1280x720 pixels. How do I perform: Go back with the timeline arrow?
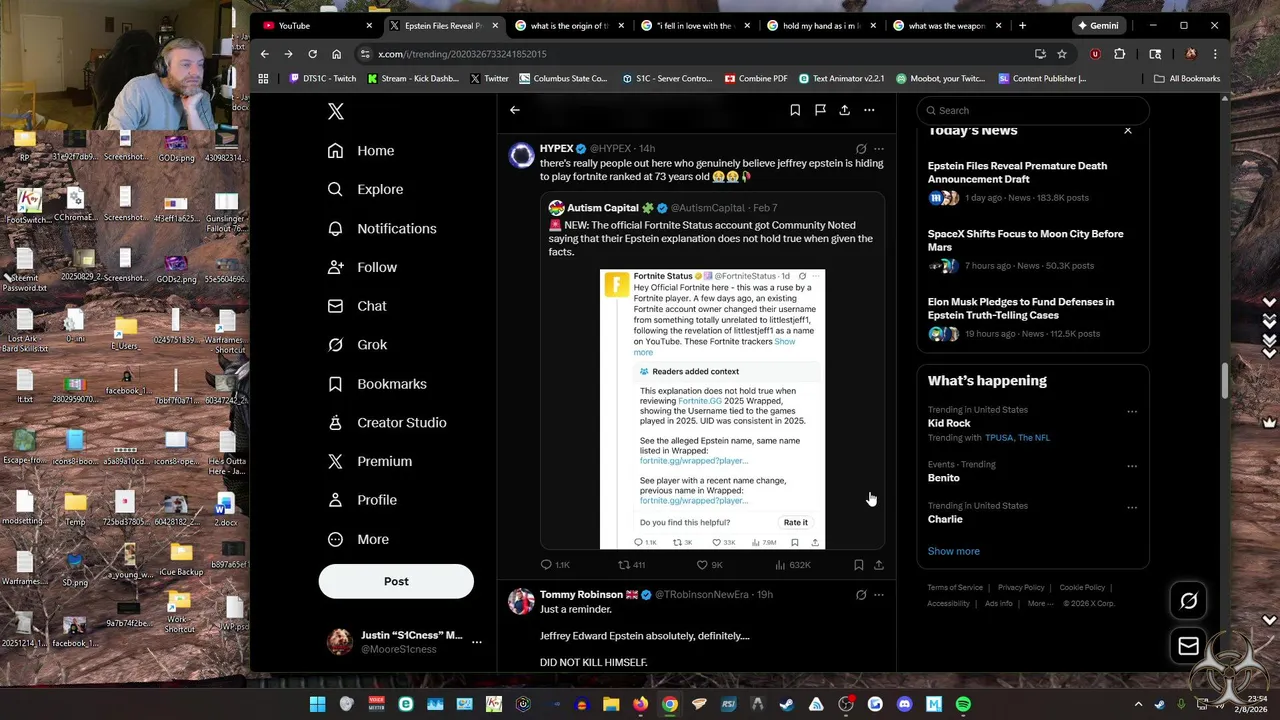[515, 110]
